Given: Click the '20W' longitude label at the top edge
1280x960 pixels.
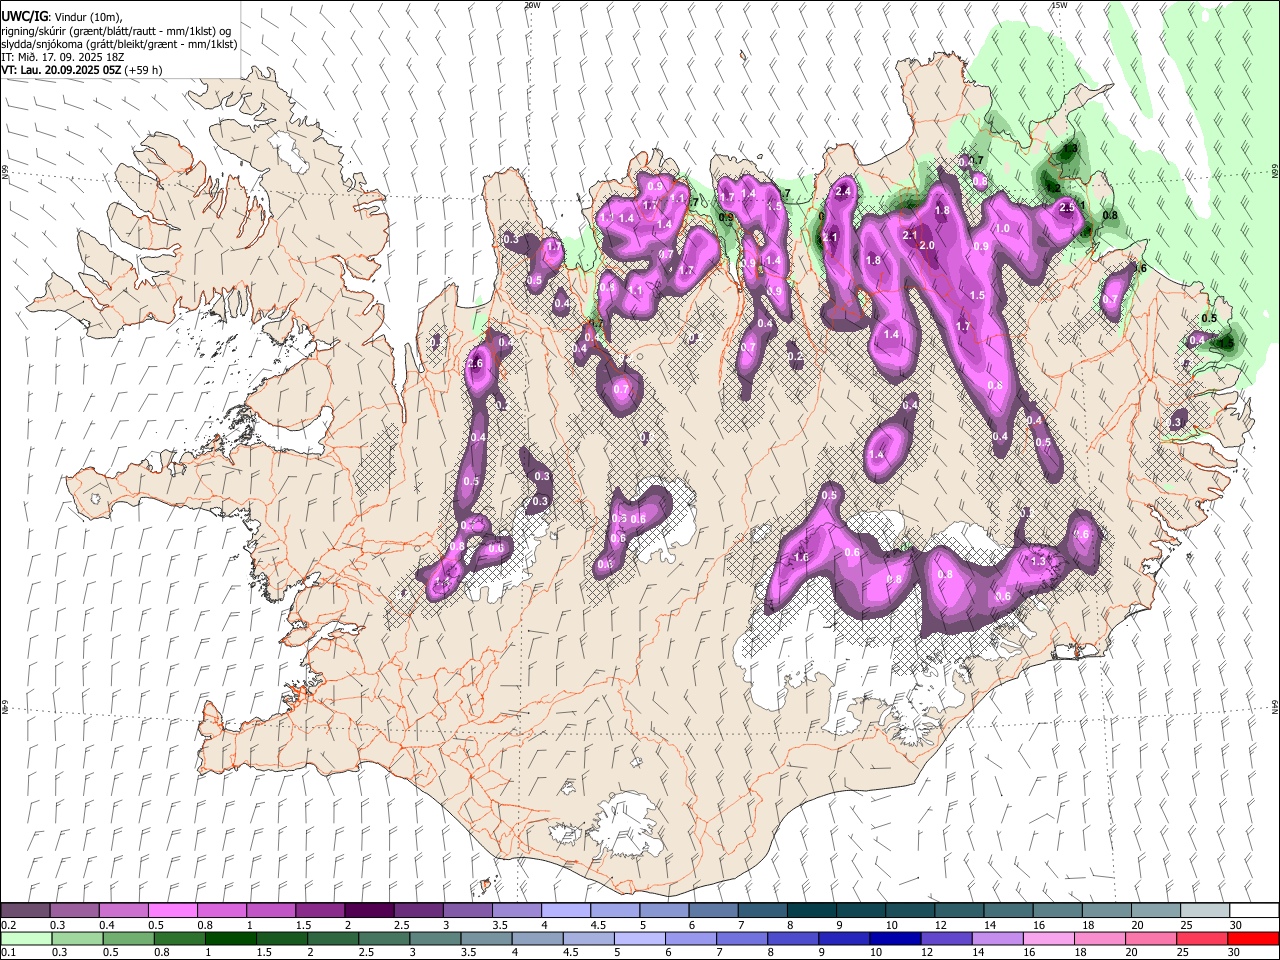Looking at the screenshot, I should (533, 5).
